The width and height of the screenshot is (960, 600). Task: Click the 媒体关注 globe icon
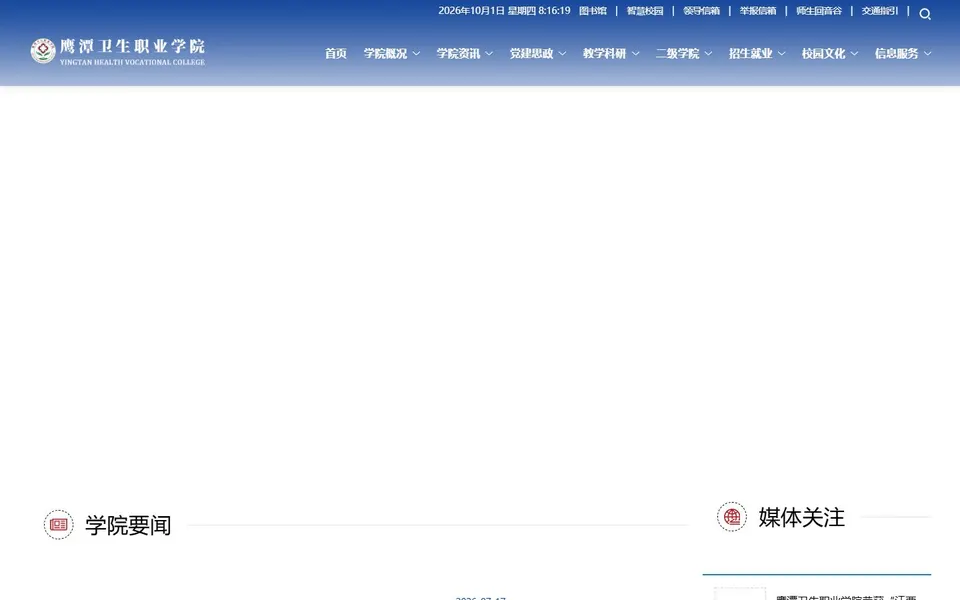pyautogui.click(x=732, y=517)
